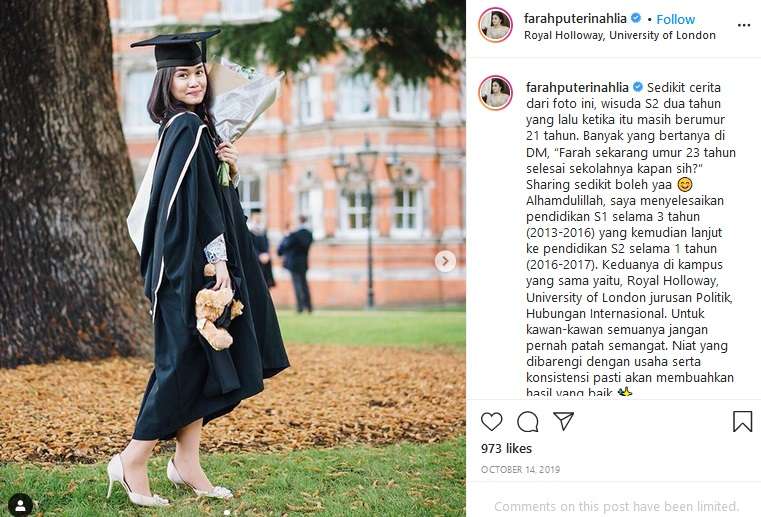Click the graduation photo

pyautogui.click(x=232, y=258)
